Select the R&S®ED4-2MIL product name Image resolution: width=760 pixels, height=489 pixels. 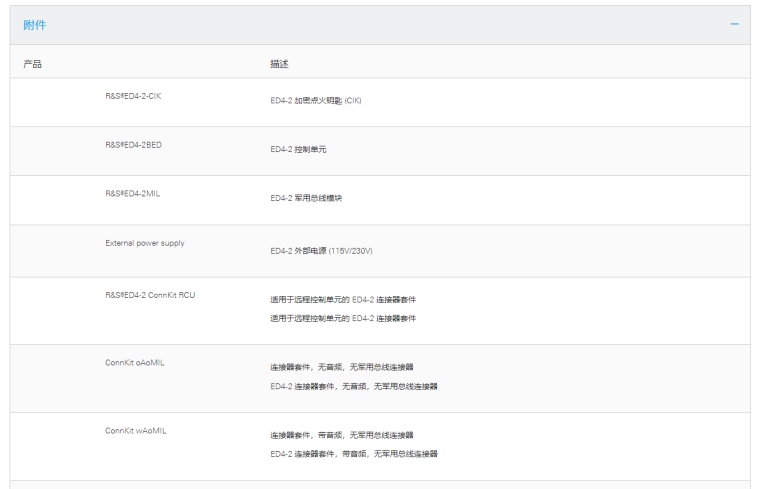133,193
